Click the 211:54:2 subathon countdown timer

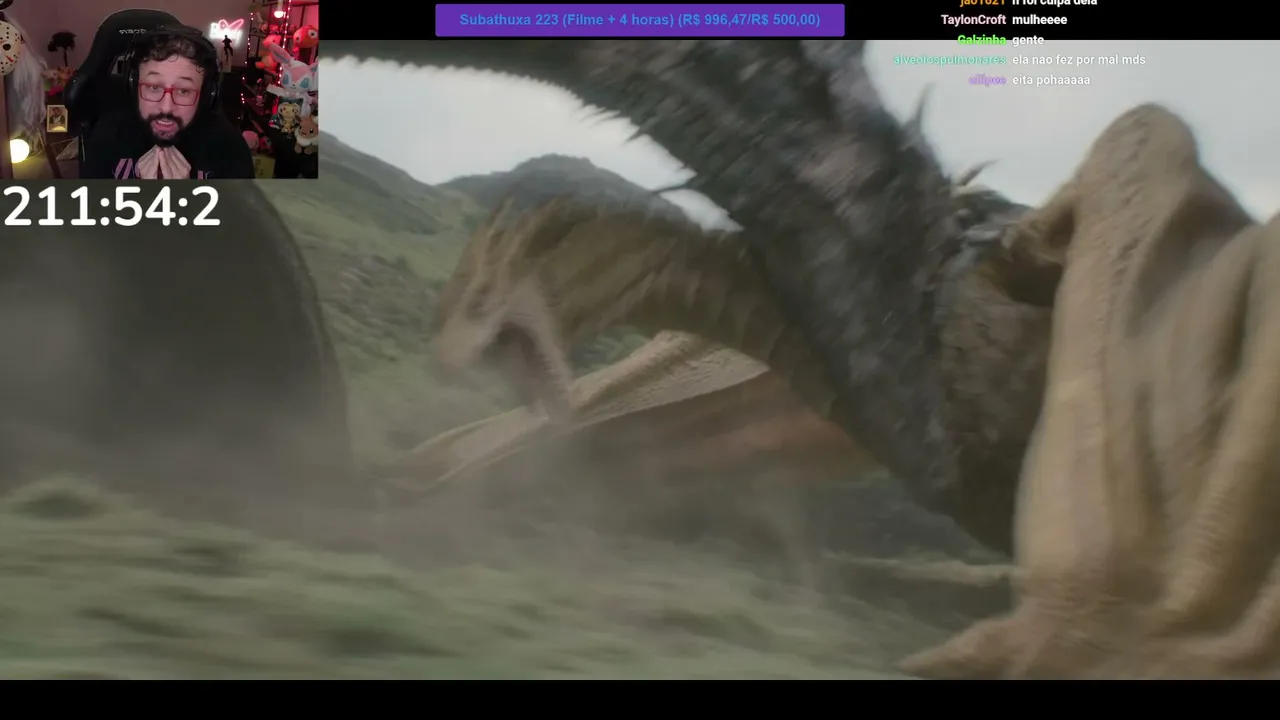coord(111,207)
